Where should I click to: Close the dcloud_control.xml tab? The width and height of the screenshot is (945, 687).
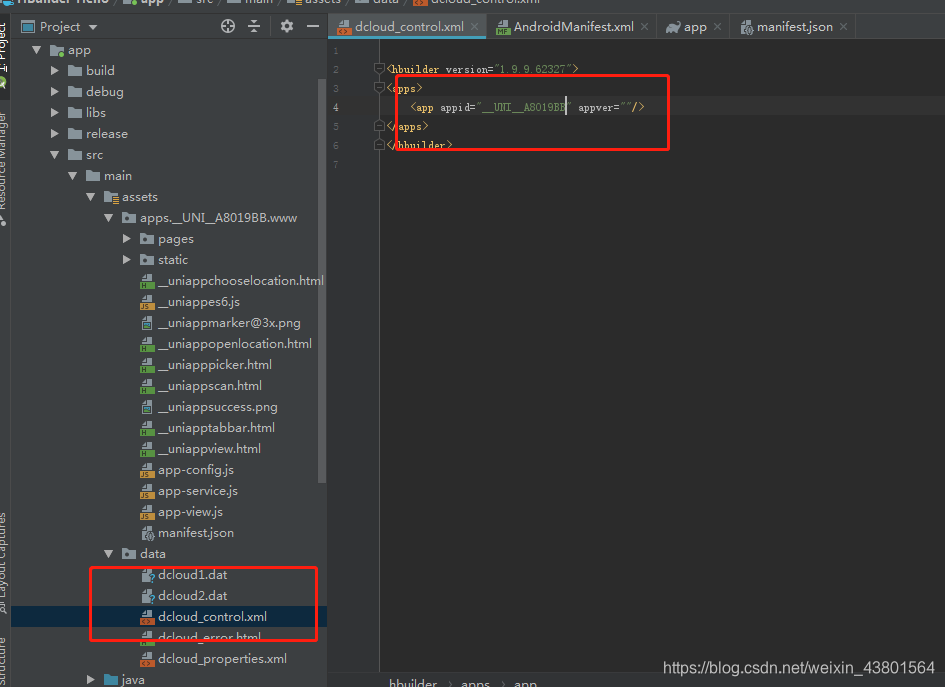475,27
